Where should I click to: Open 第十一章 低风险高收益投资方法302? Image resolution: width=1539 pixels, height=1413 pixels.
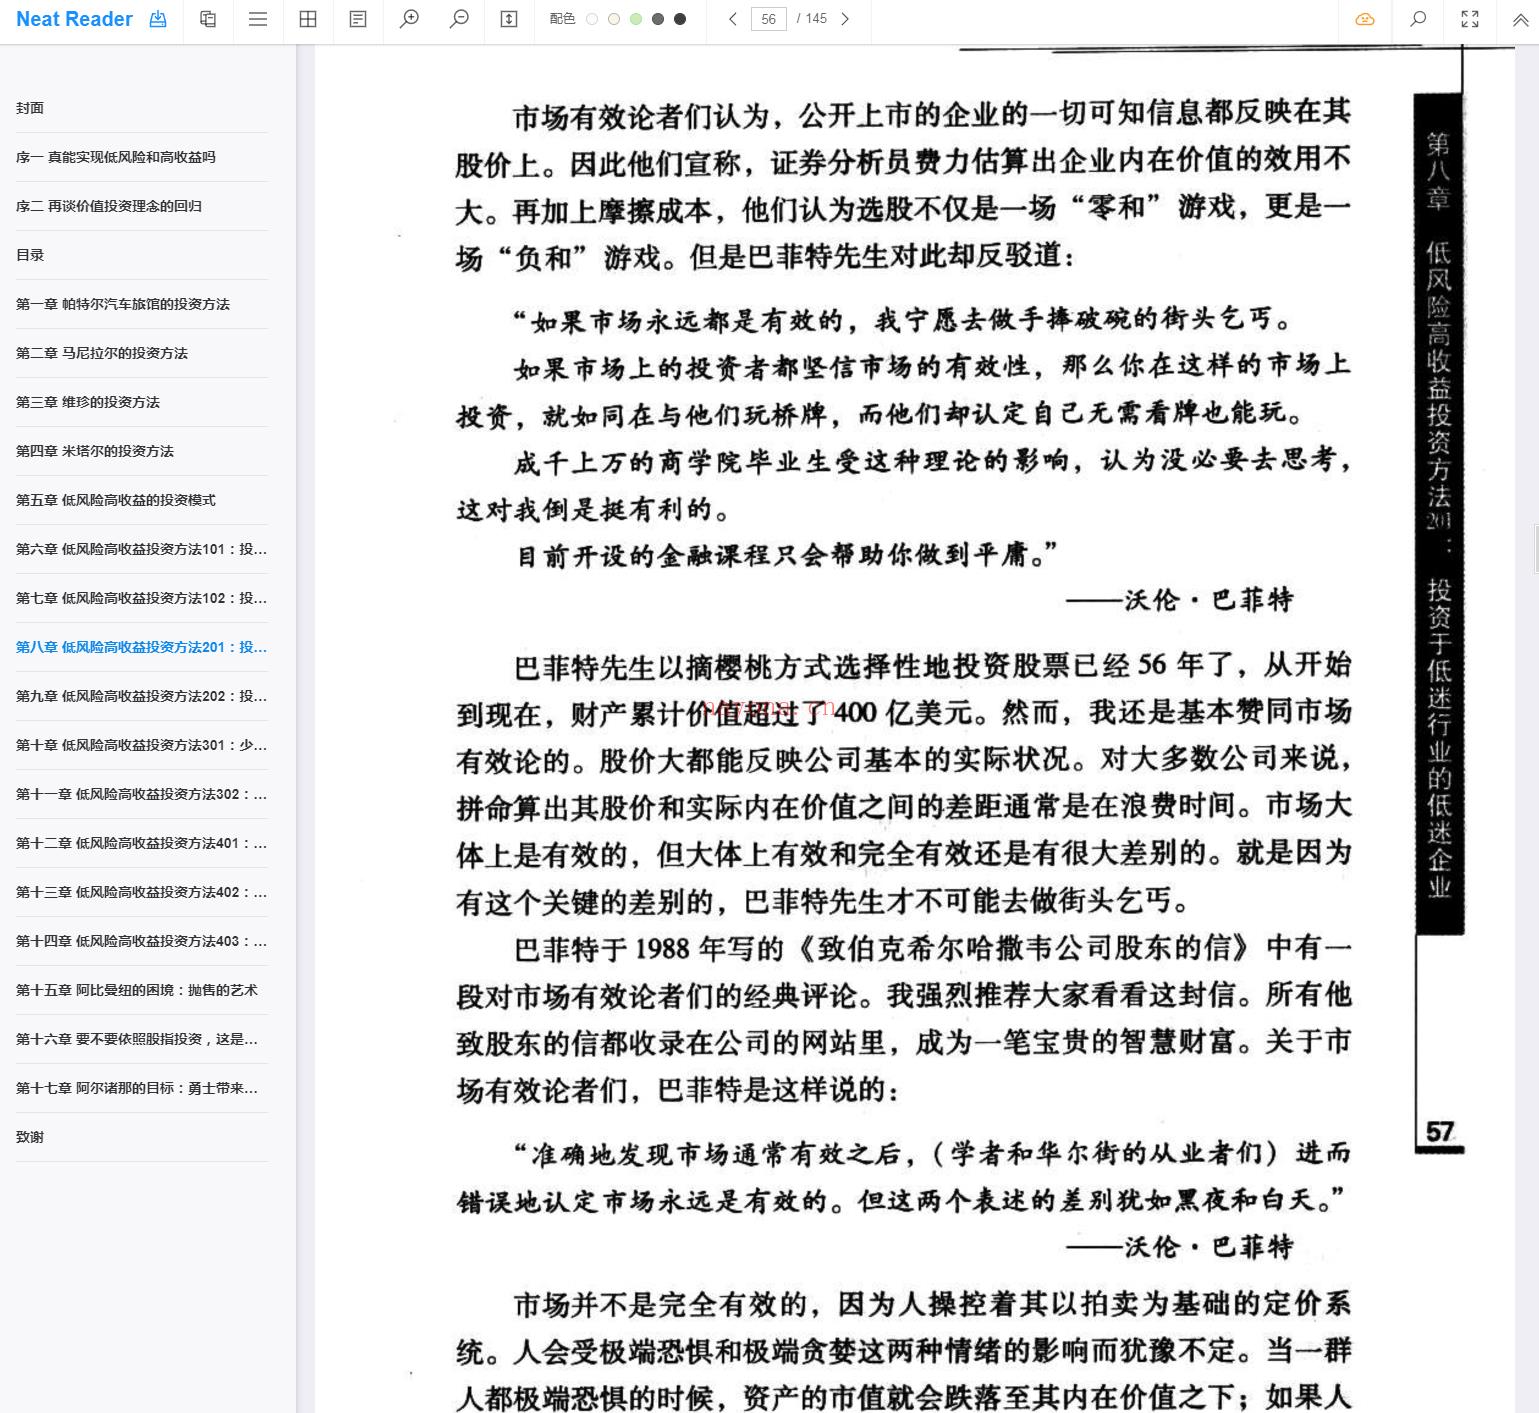[x=142, y=794]
